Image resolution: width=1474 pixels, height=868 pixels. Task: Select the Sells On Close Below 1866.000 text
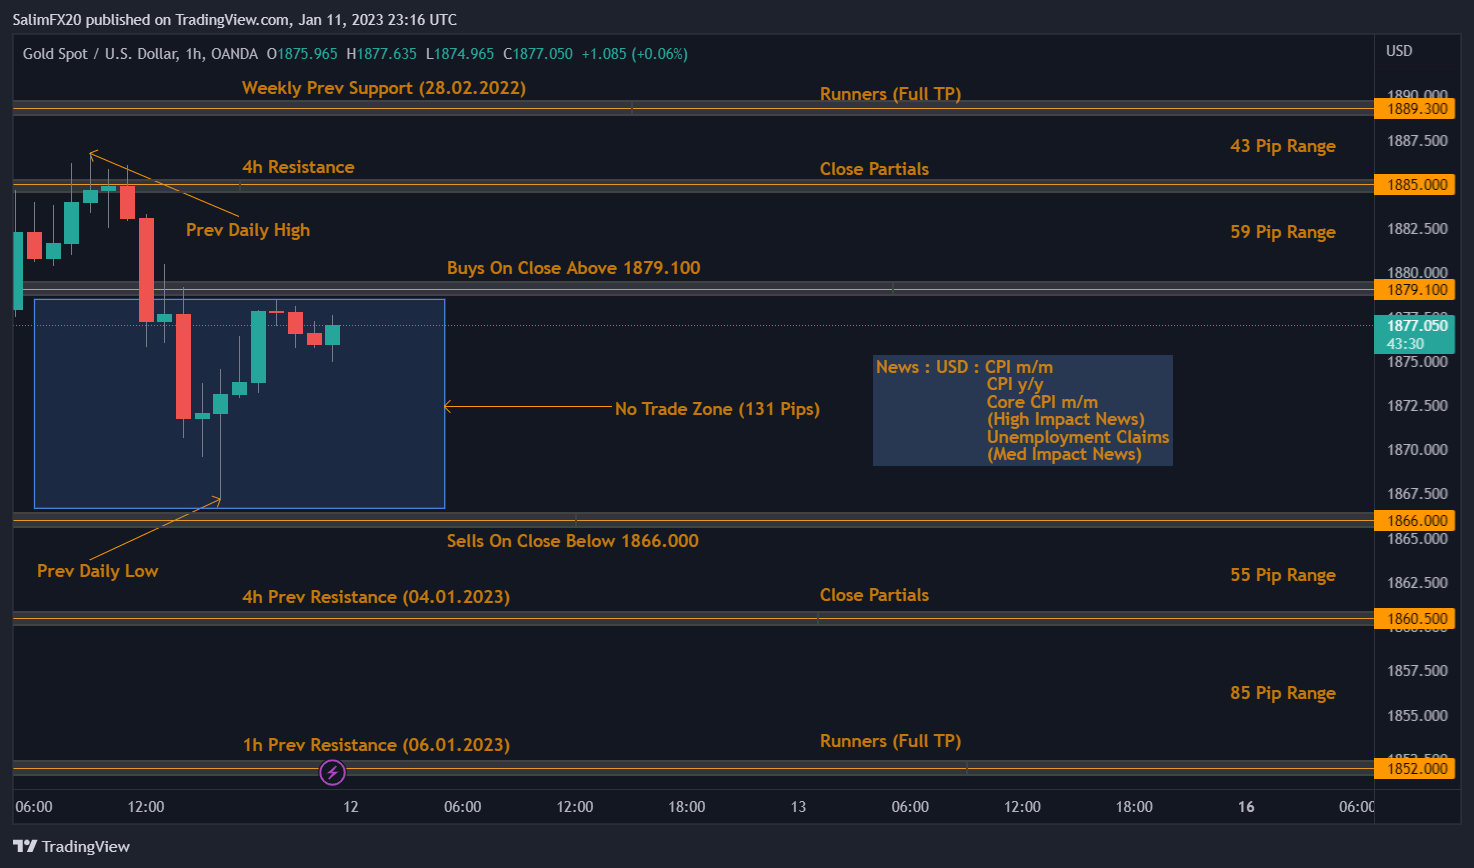572,541
